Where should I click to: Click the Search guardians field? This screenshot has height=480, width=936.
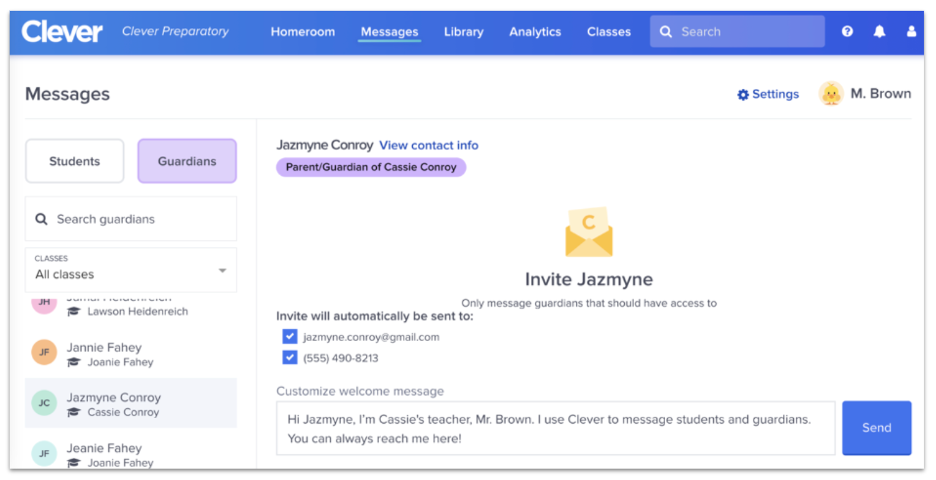[x=131, y=219]
